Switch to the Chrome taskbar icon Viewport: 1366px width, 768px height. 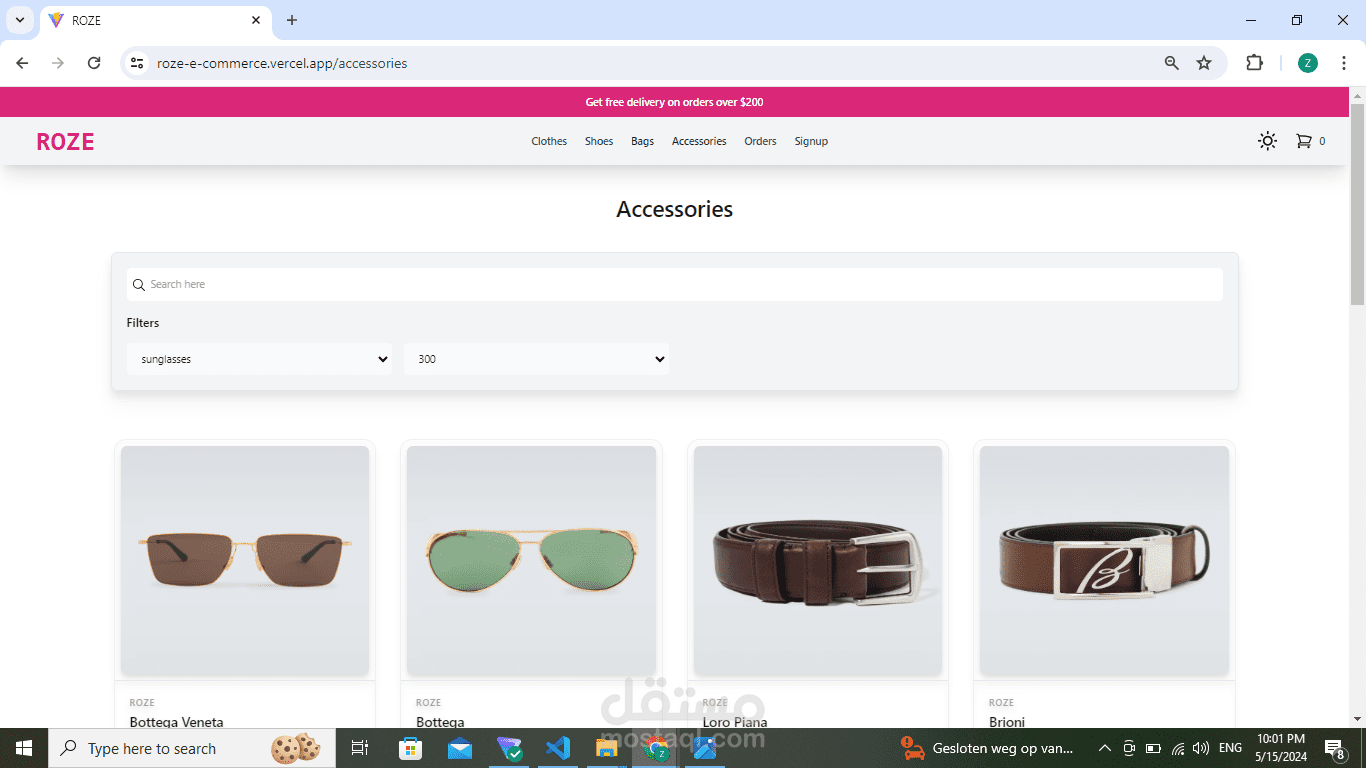(x=656, y=748)
